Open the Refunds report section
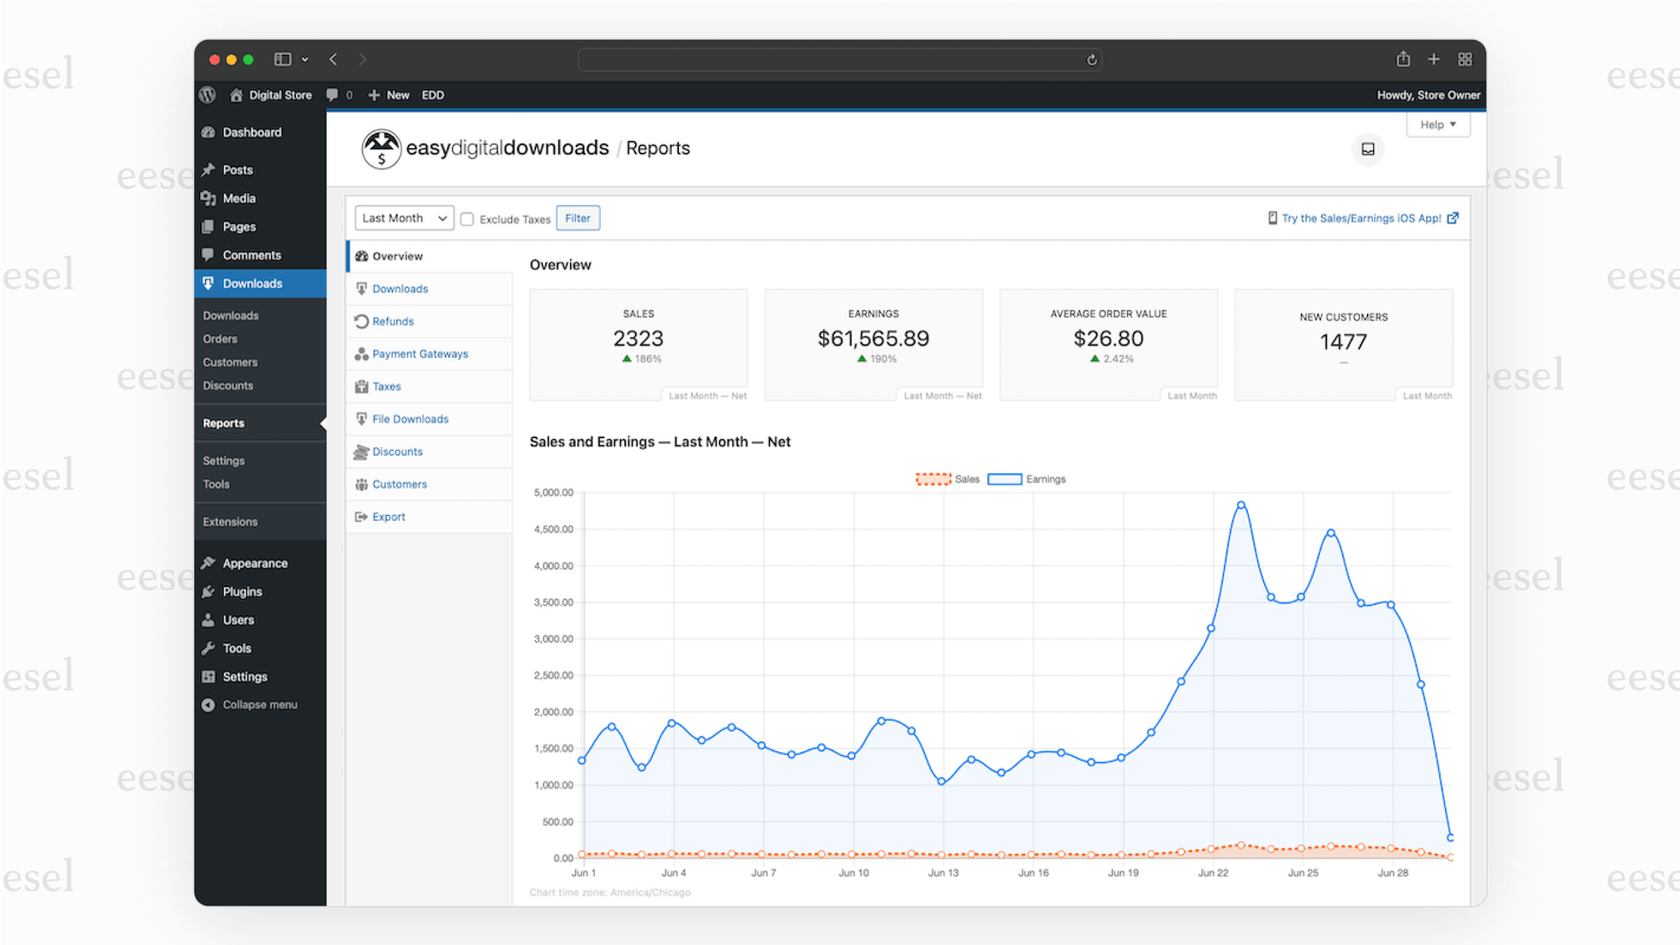Screen dimensions: 1680x945 (392, 321)
